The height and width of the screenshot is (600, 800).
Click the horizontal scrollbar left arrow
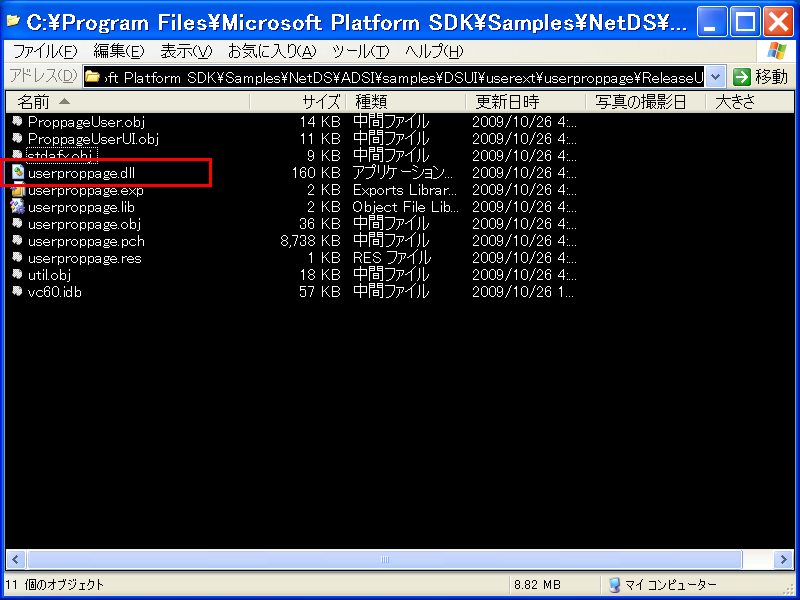(x=15, y=560)
